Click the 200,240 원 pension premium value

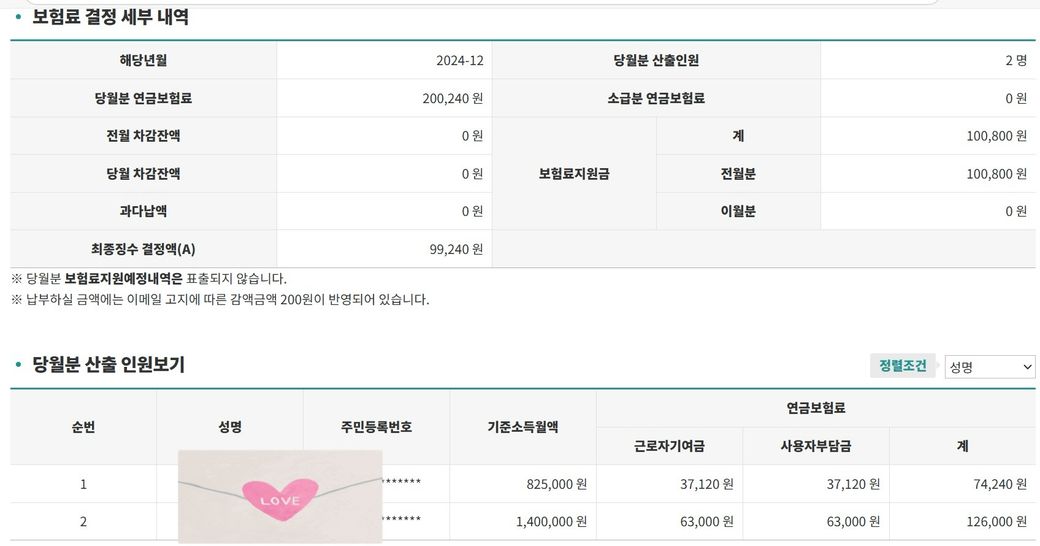[x=453, y=98]
